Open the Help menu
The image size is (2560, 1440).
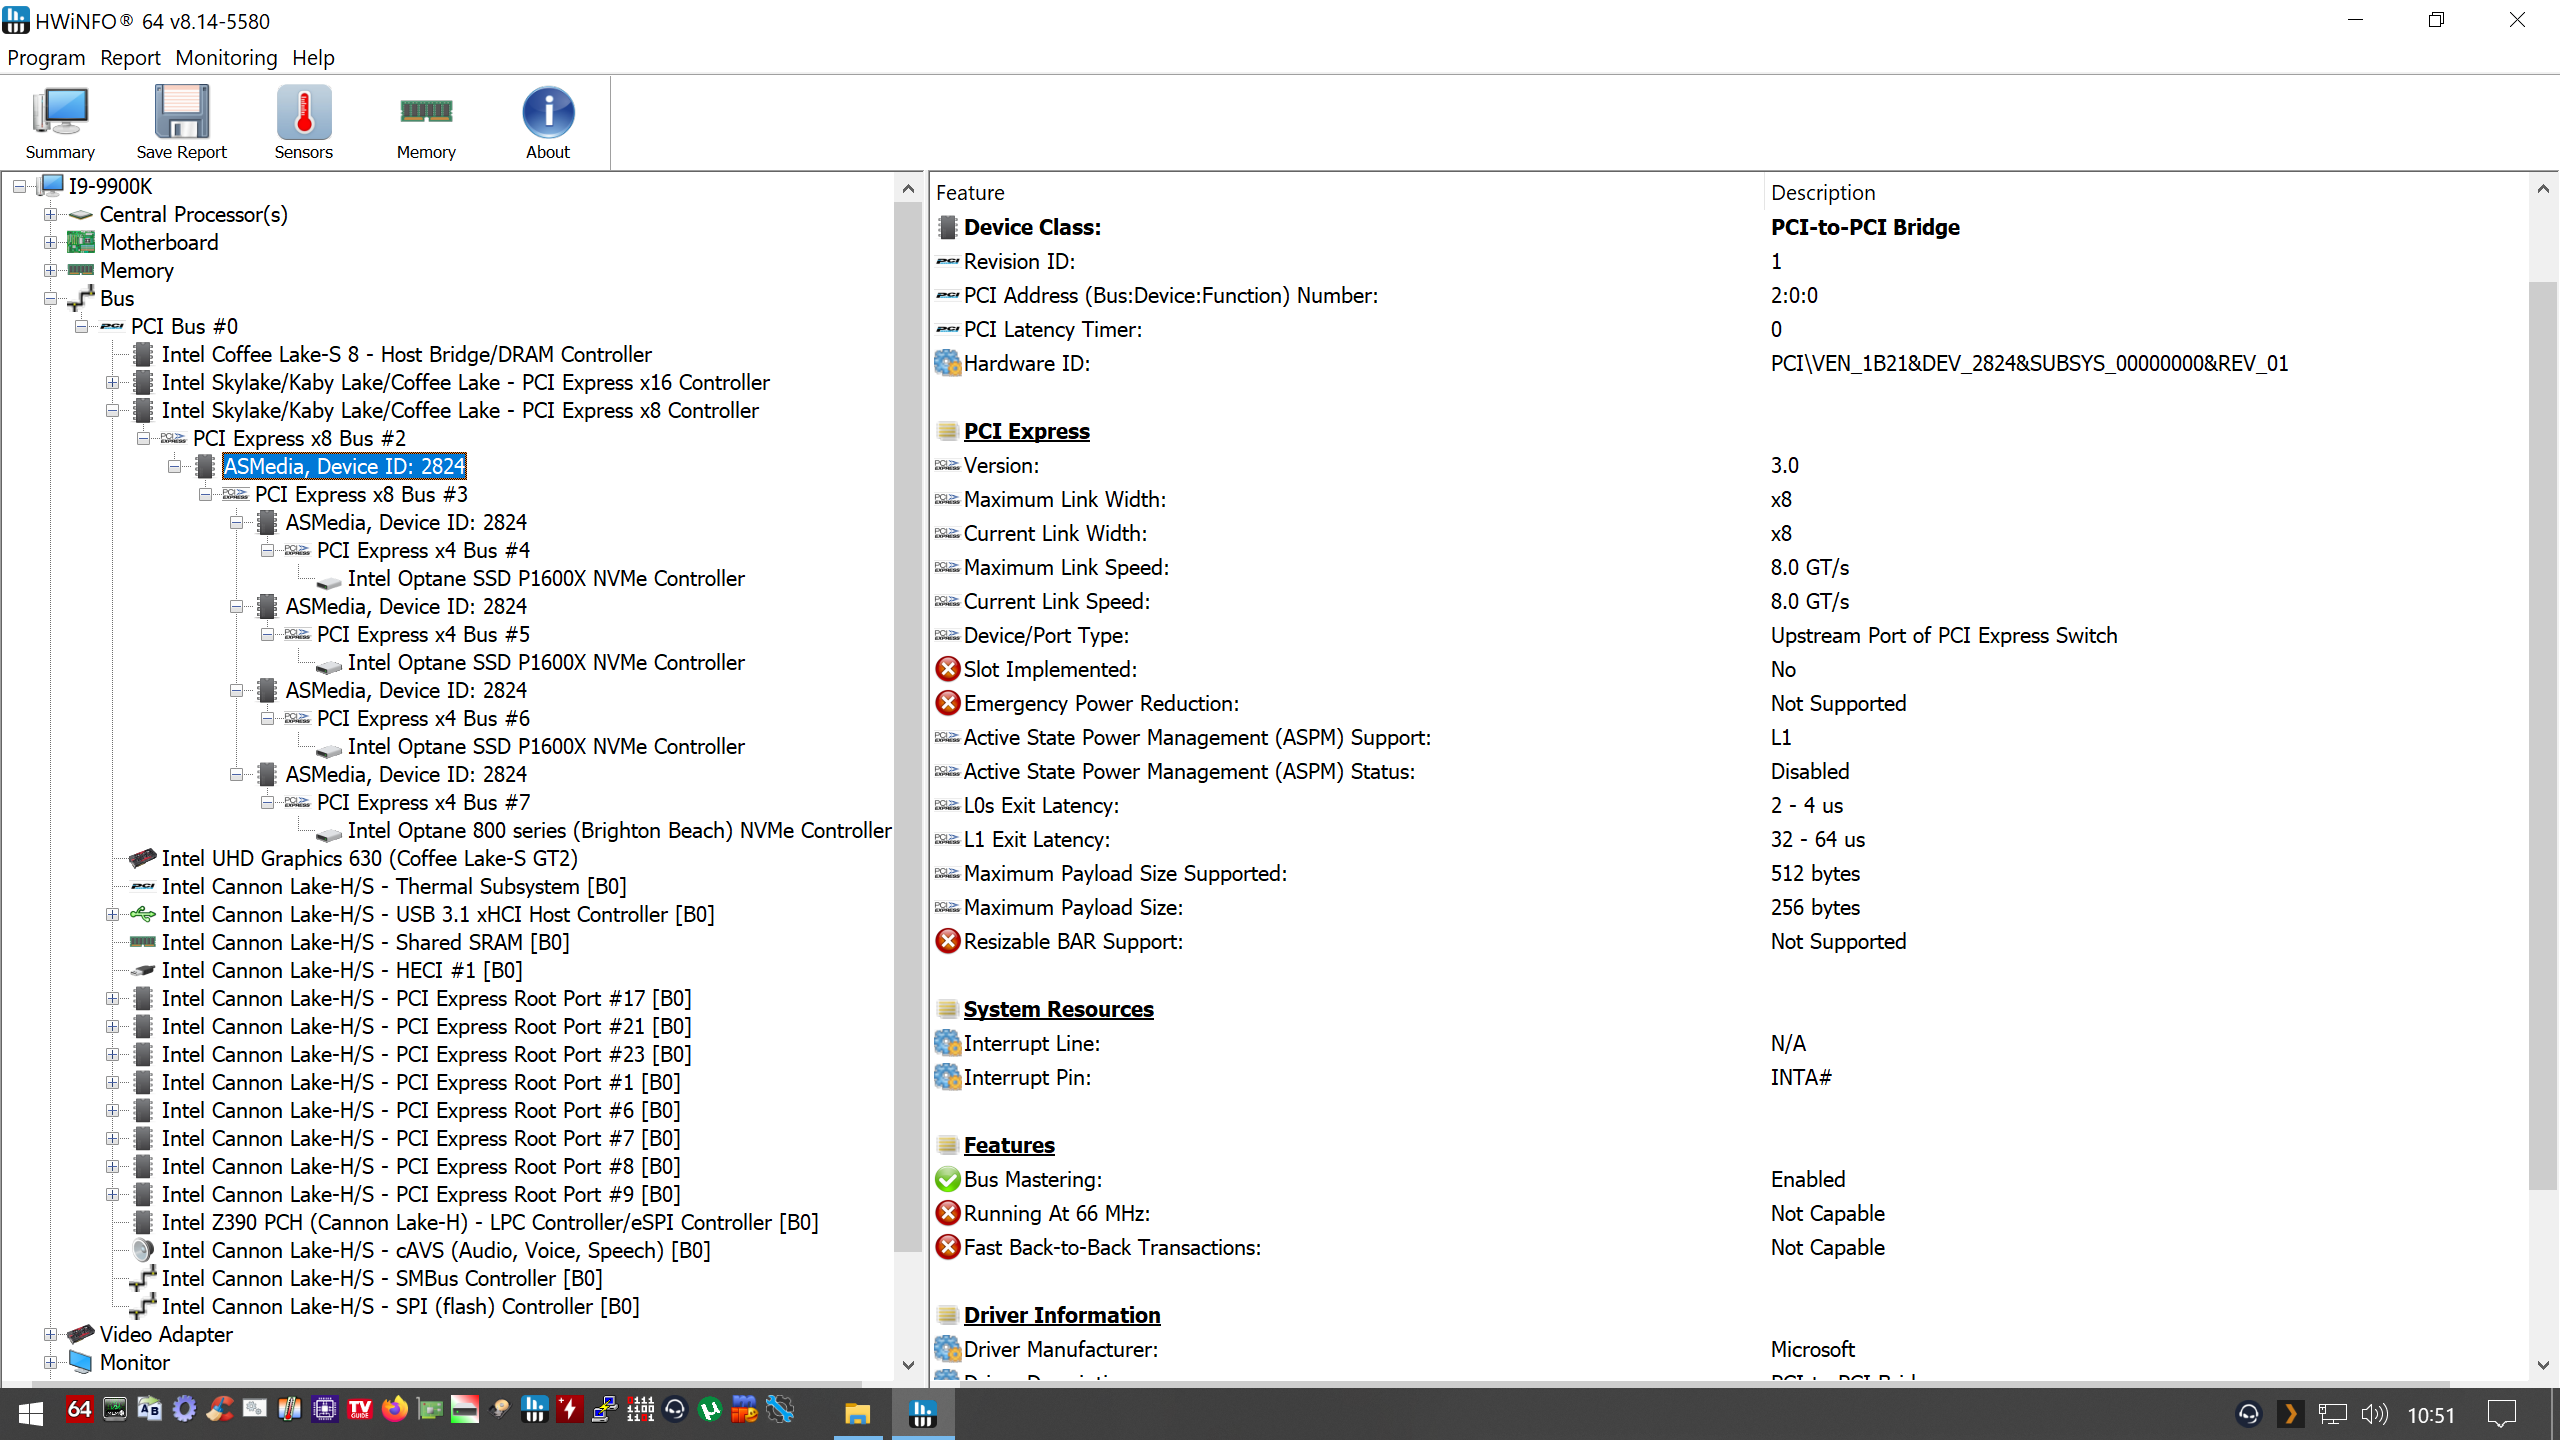coord(313,58)
